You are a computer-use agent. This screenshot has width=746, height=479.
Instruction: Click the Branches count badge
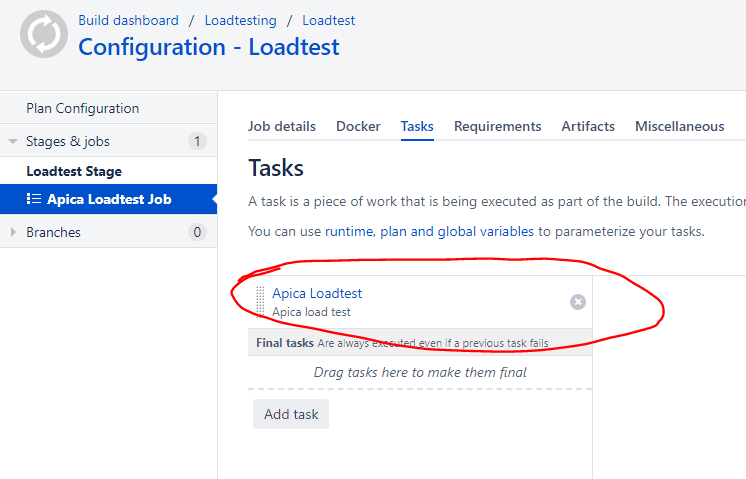(x=197, y=233)
